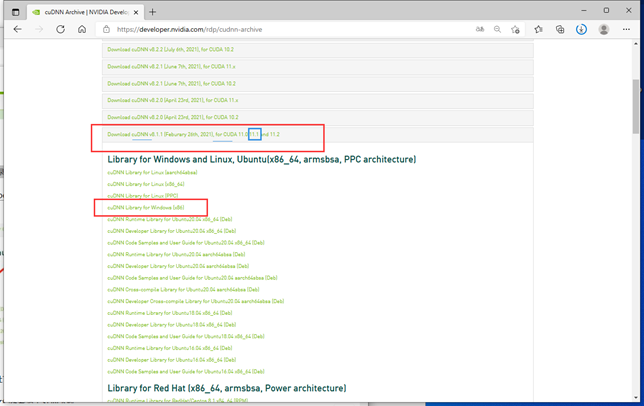Viewport: 644px width, 406px height.
Task: Click the page vertical scrollbar thumb
Action: tap(636, 106)
